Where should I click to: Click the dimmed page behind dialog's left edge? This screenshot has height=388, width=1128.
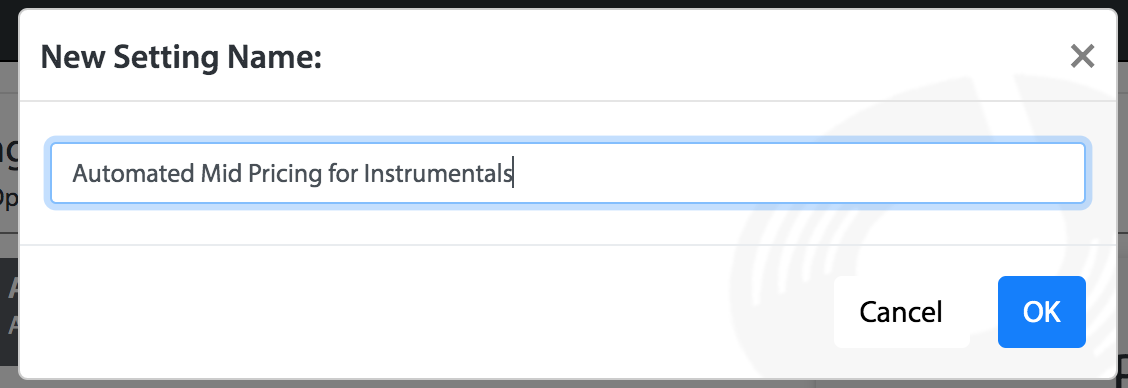coord(9,216)
